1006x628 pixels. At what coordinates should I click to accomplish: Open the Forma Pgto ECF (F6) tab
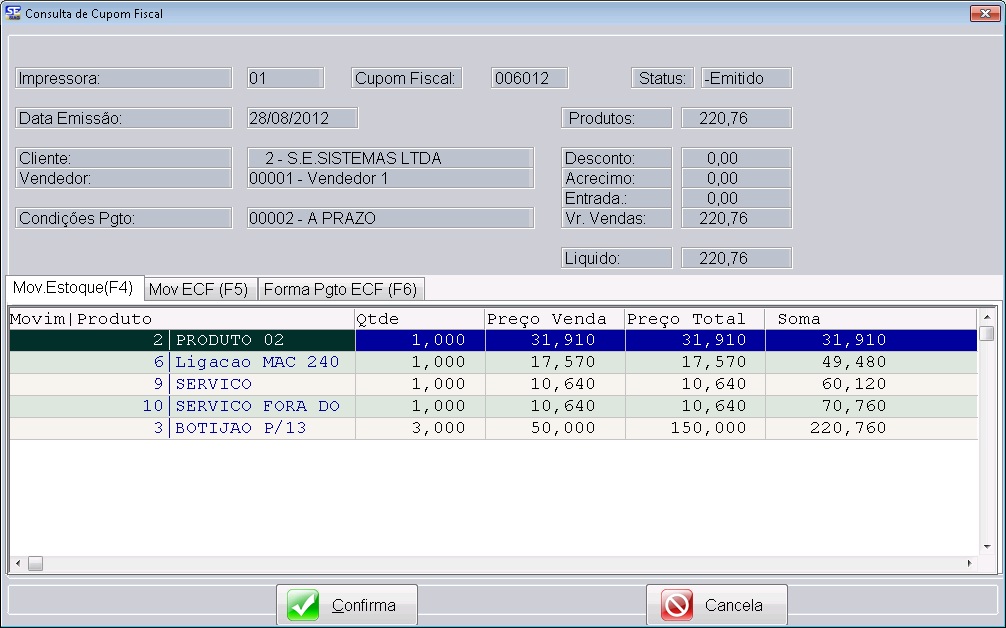pos(340,289)
